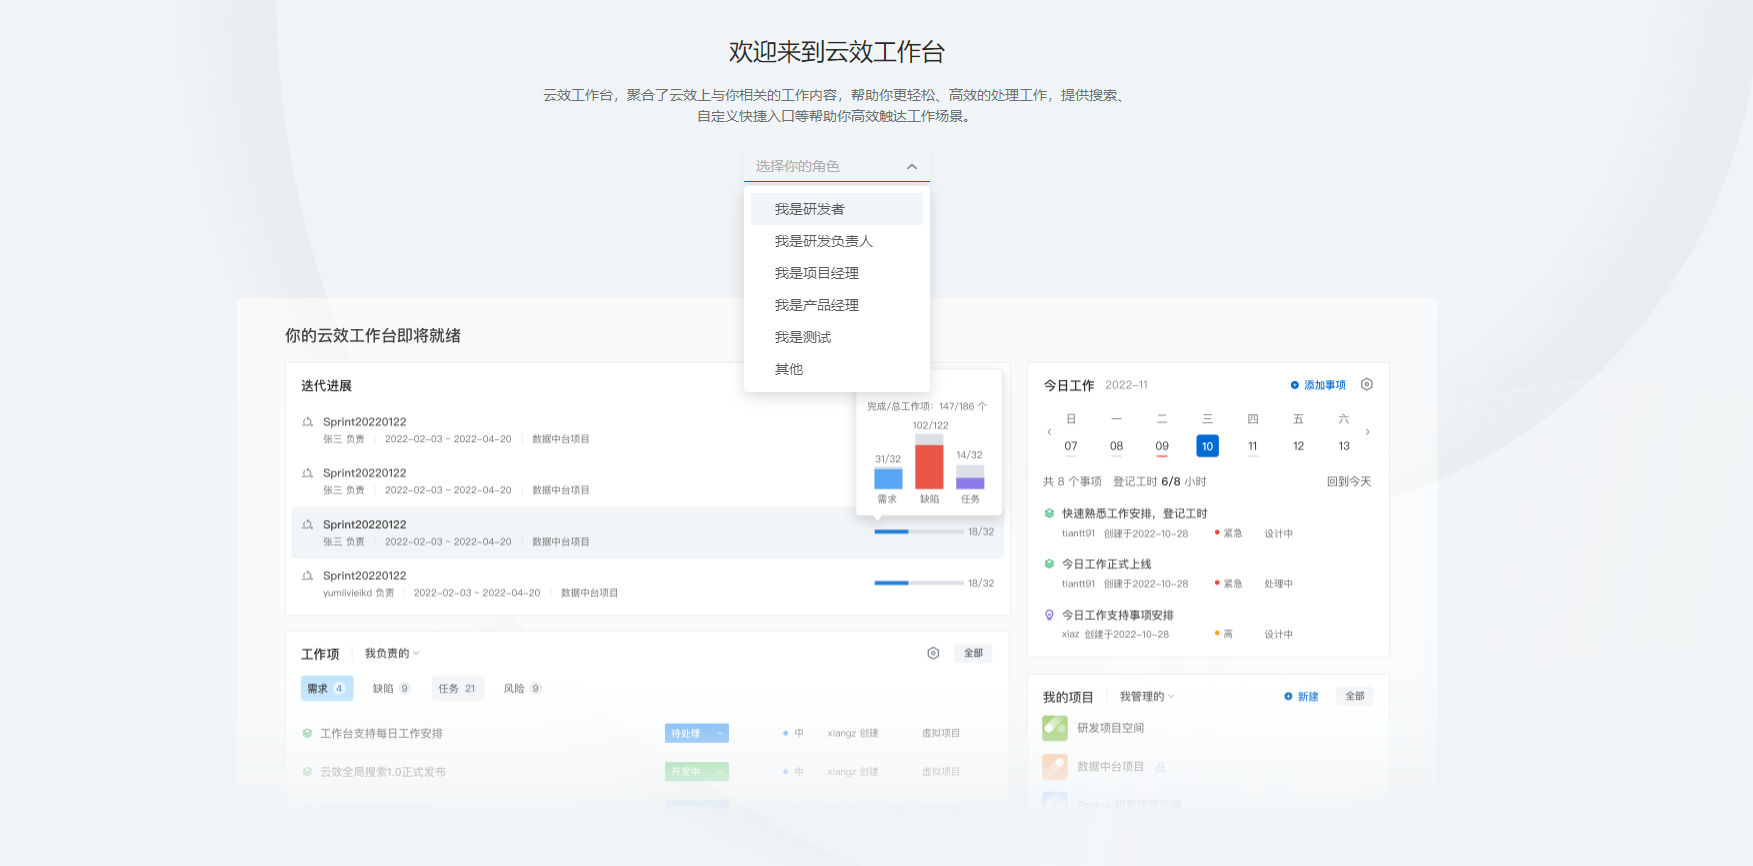Click green icon beside 今日工作正式上线
This screenshot has height=866, width=1753.
point(1049,564)
